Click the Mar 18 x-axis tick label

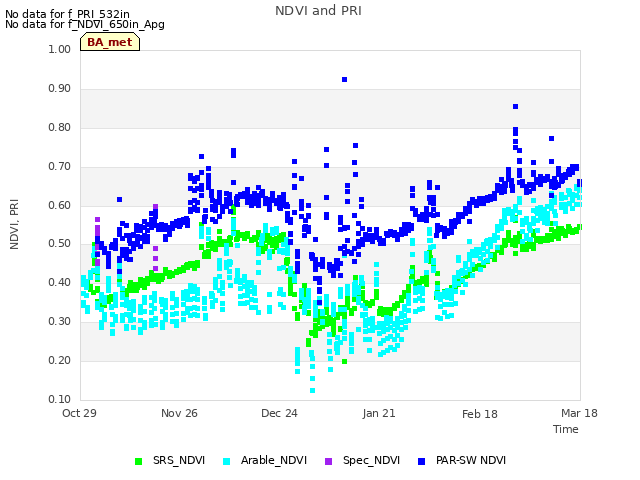(579, 413)
